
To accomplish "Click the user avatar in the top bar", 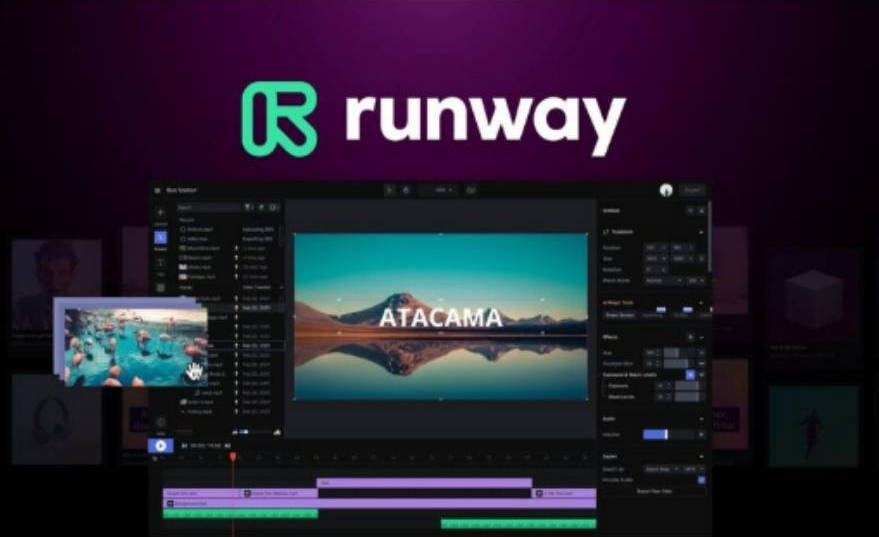I will [x=666, y=190].
